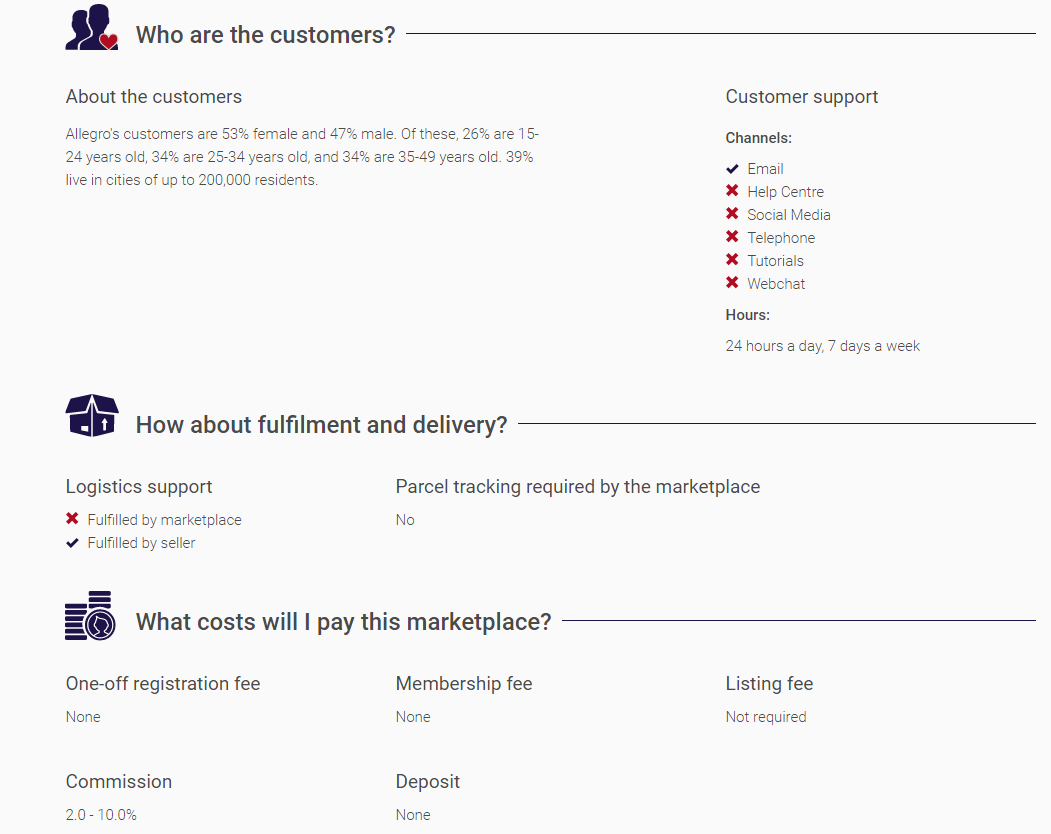Click the customers people-with-heart icon
The width and height of the screenshot is (1051, 834).
point(91,28)
